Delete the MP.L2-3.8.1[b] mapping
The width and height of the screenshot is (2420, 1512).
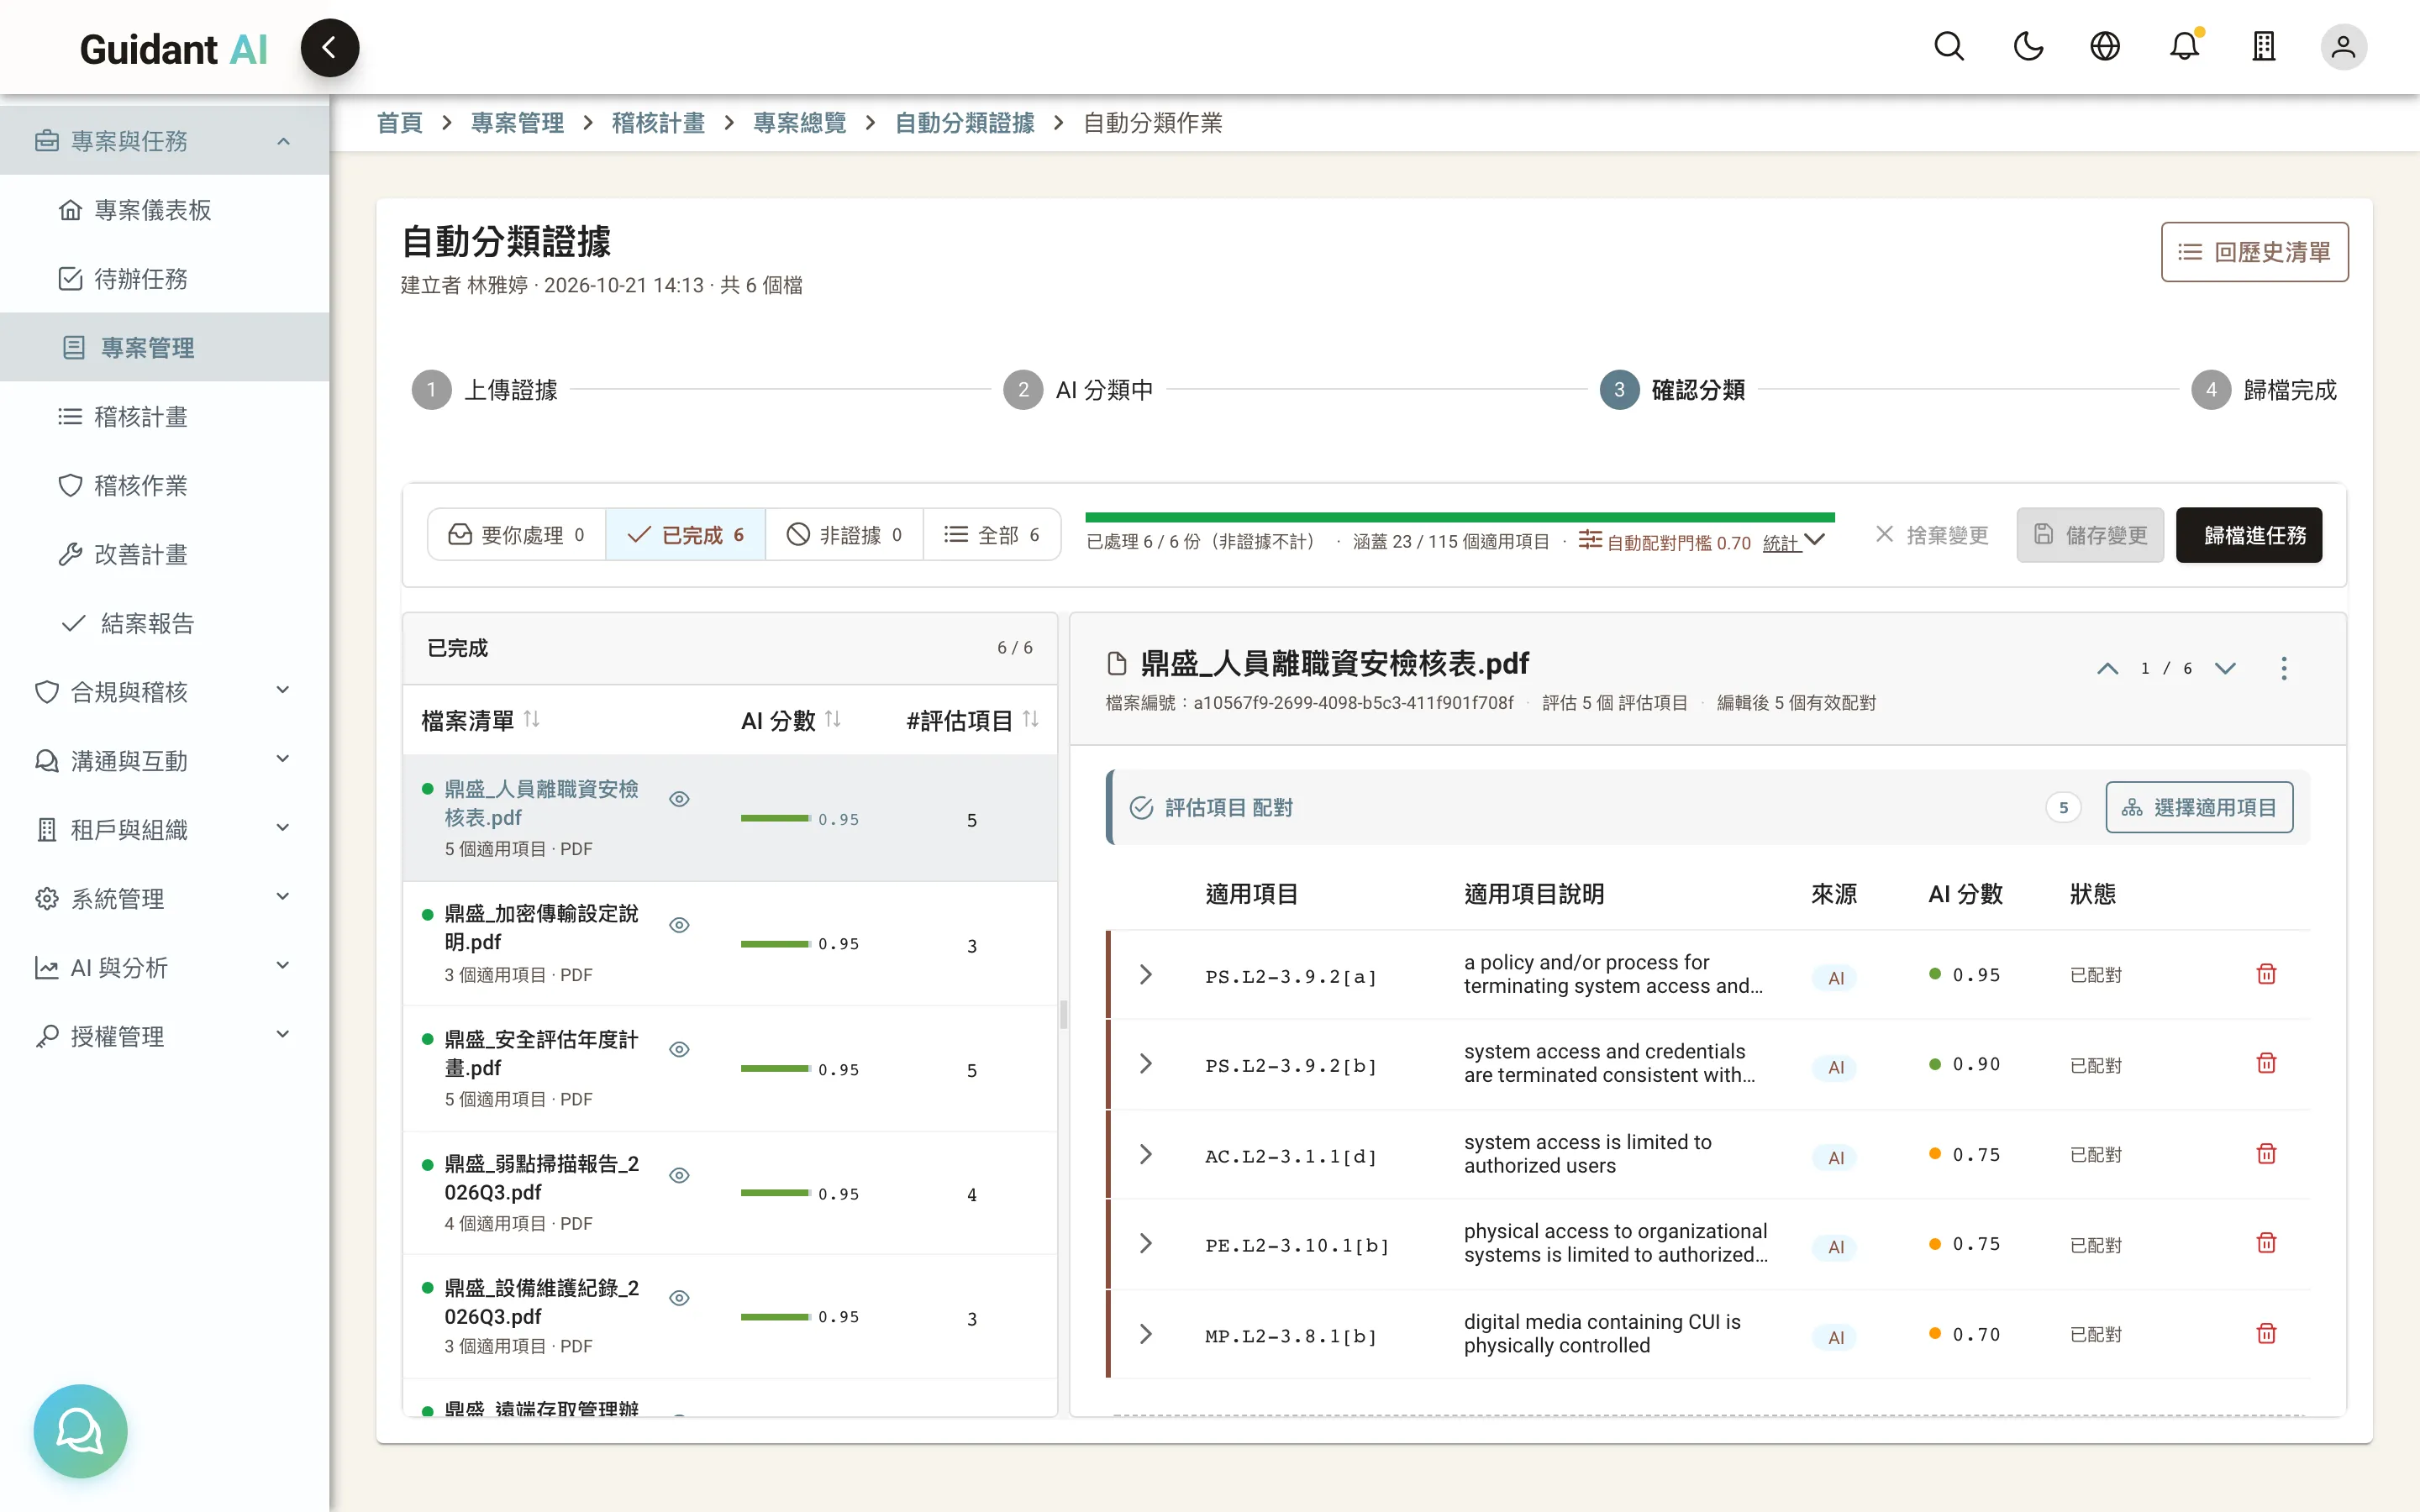pos(2266,1334)
